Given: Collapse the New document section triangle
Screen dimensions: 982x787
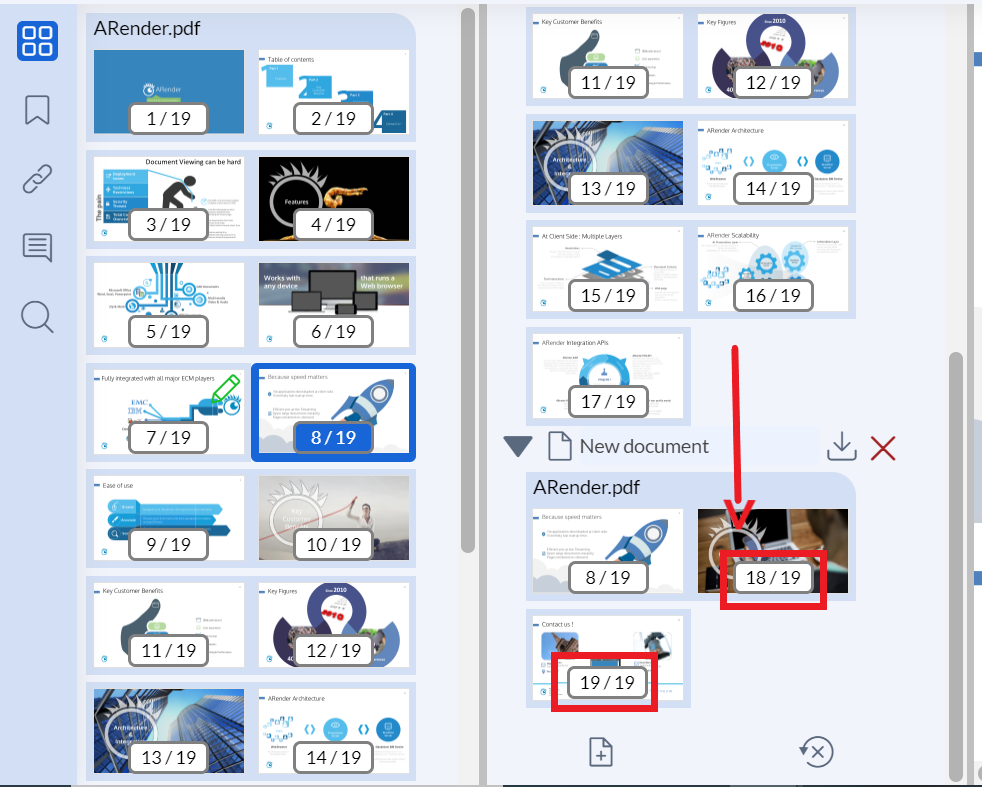Looking at the screenshot, I should (517, 447).
